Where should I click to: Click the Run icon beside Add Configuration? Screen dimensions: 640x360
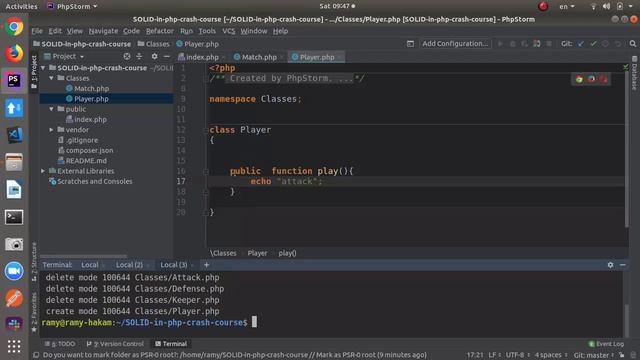(500, 44)
